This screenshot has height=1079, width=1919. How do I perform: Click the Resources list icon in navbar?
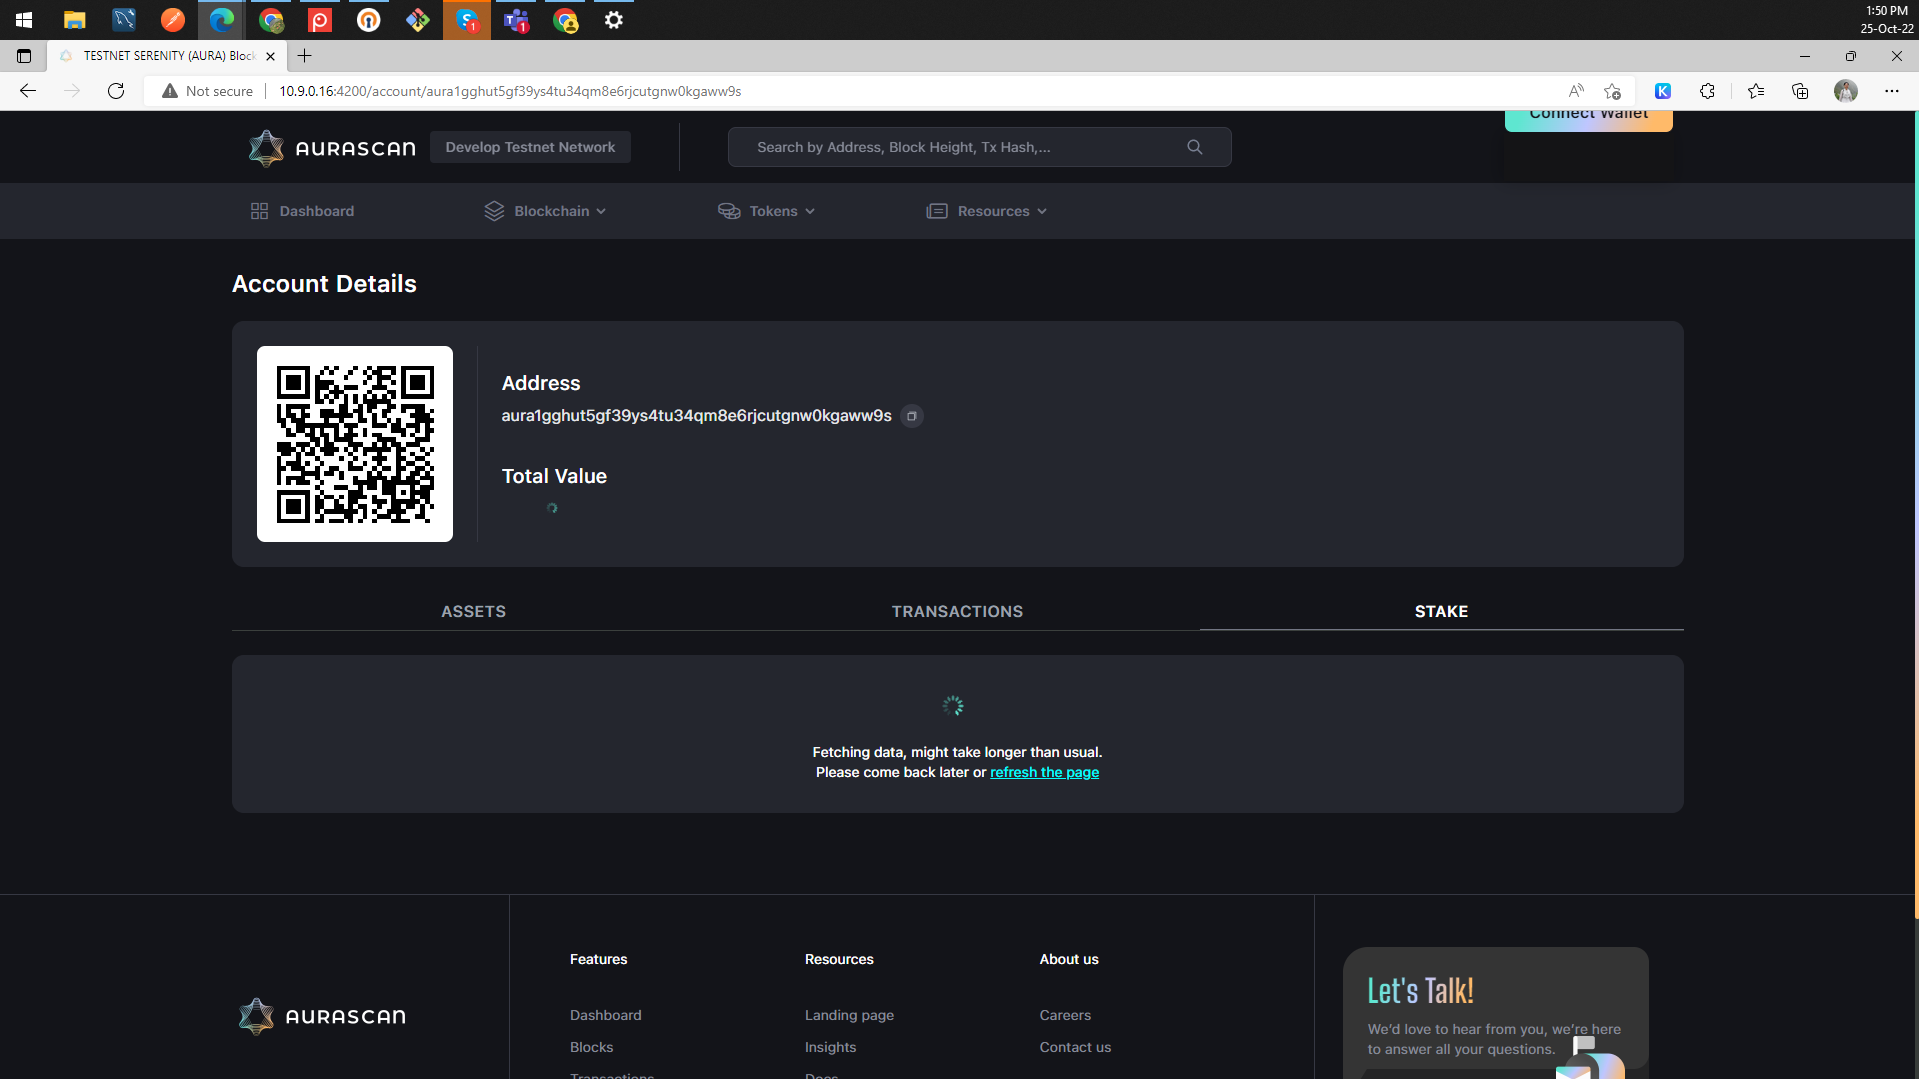coord(936,211)
